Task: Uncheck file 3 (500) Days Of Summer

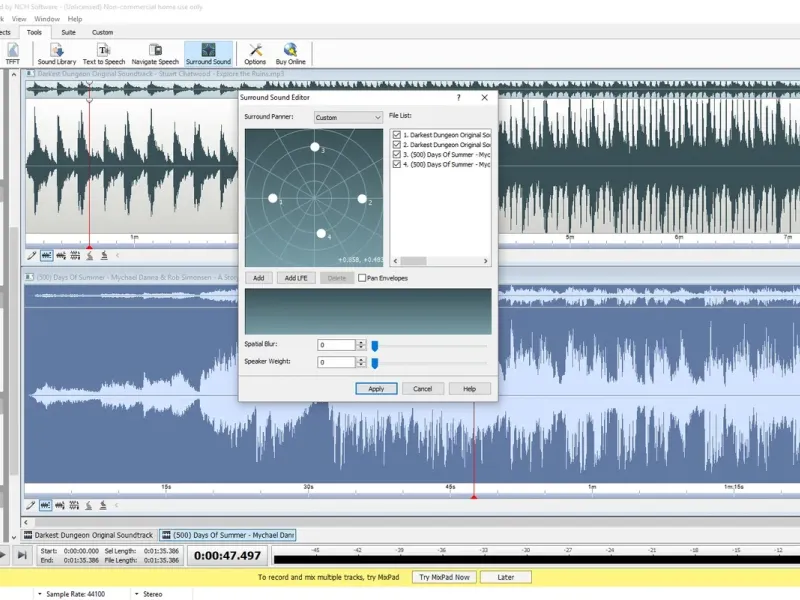Action: click(x=396, y=154)
